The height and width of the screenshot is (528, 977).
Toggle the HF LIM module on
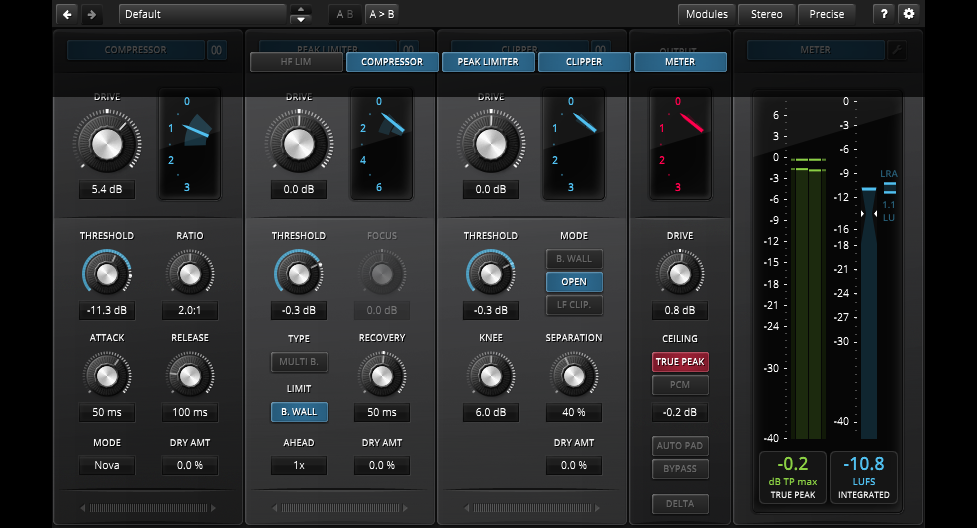click(x=296, y=62)
